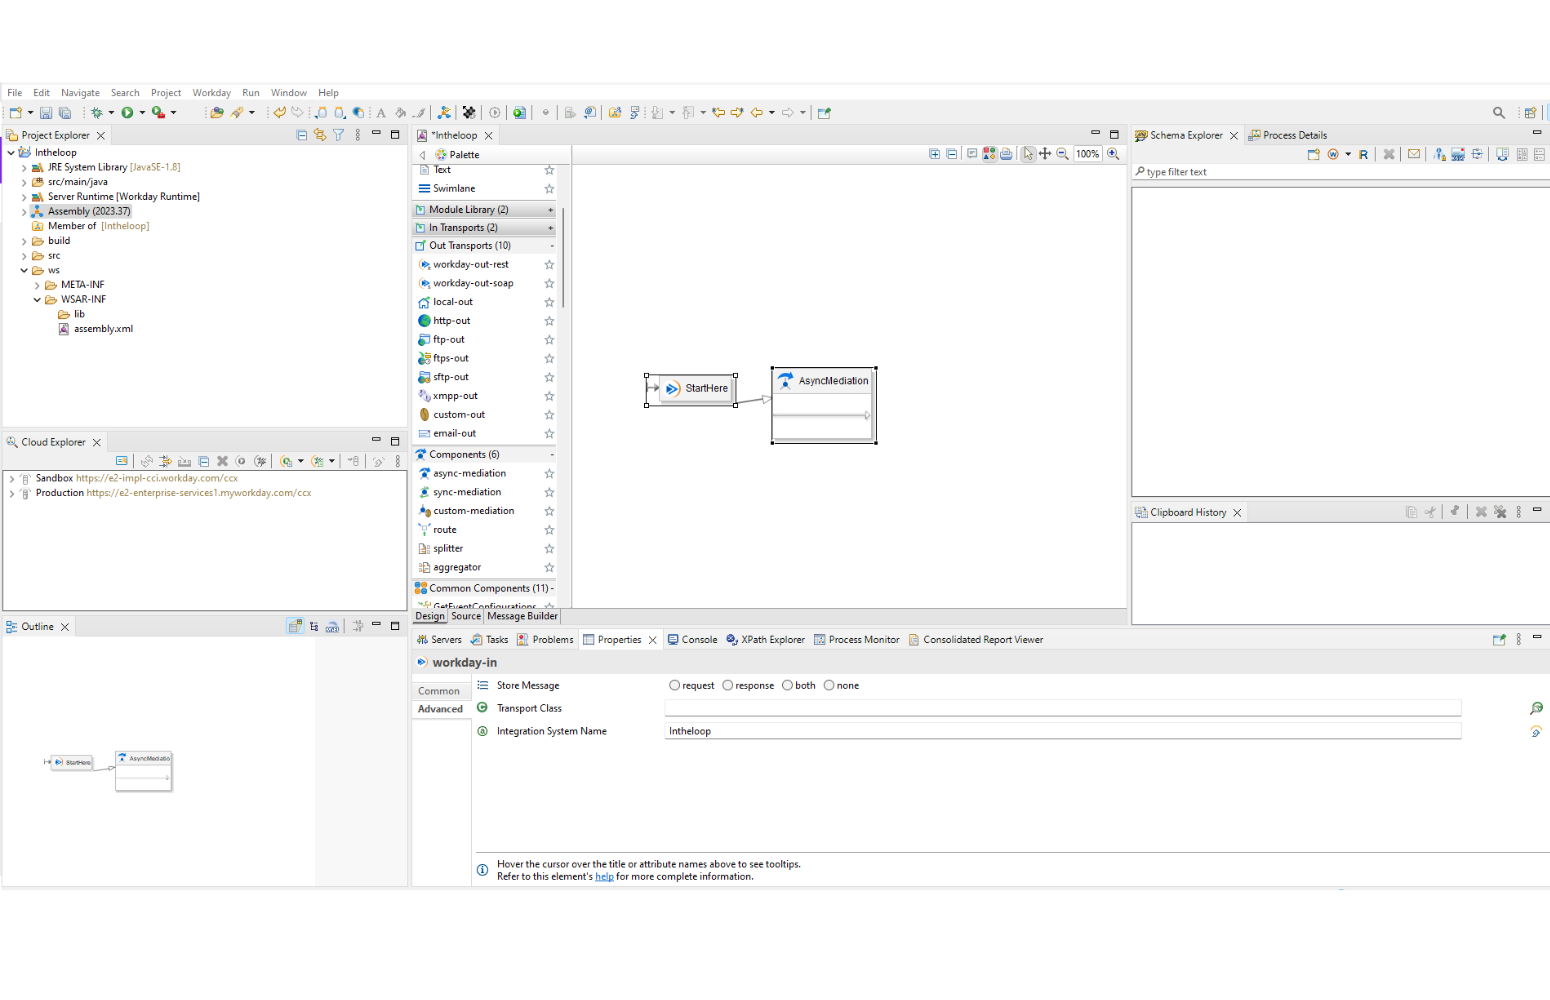Set zoom level in the 100% field

pyautogui.click(x=1087, y=153)
